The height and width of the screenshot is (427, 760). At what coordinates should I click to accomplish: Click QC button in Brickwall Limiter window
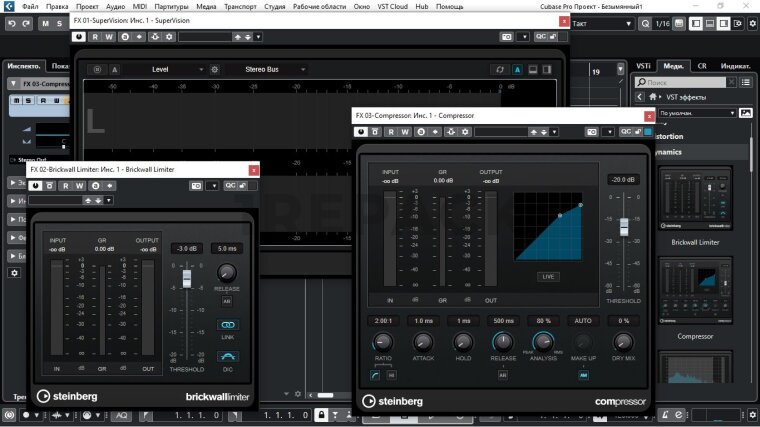231,185
